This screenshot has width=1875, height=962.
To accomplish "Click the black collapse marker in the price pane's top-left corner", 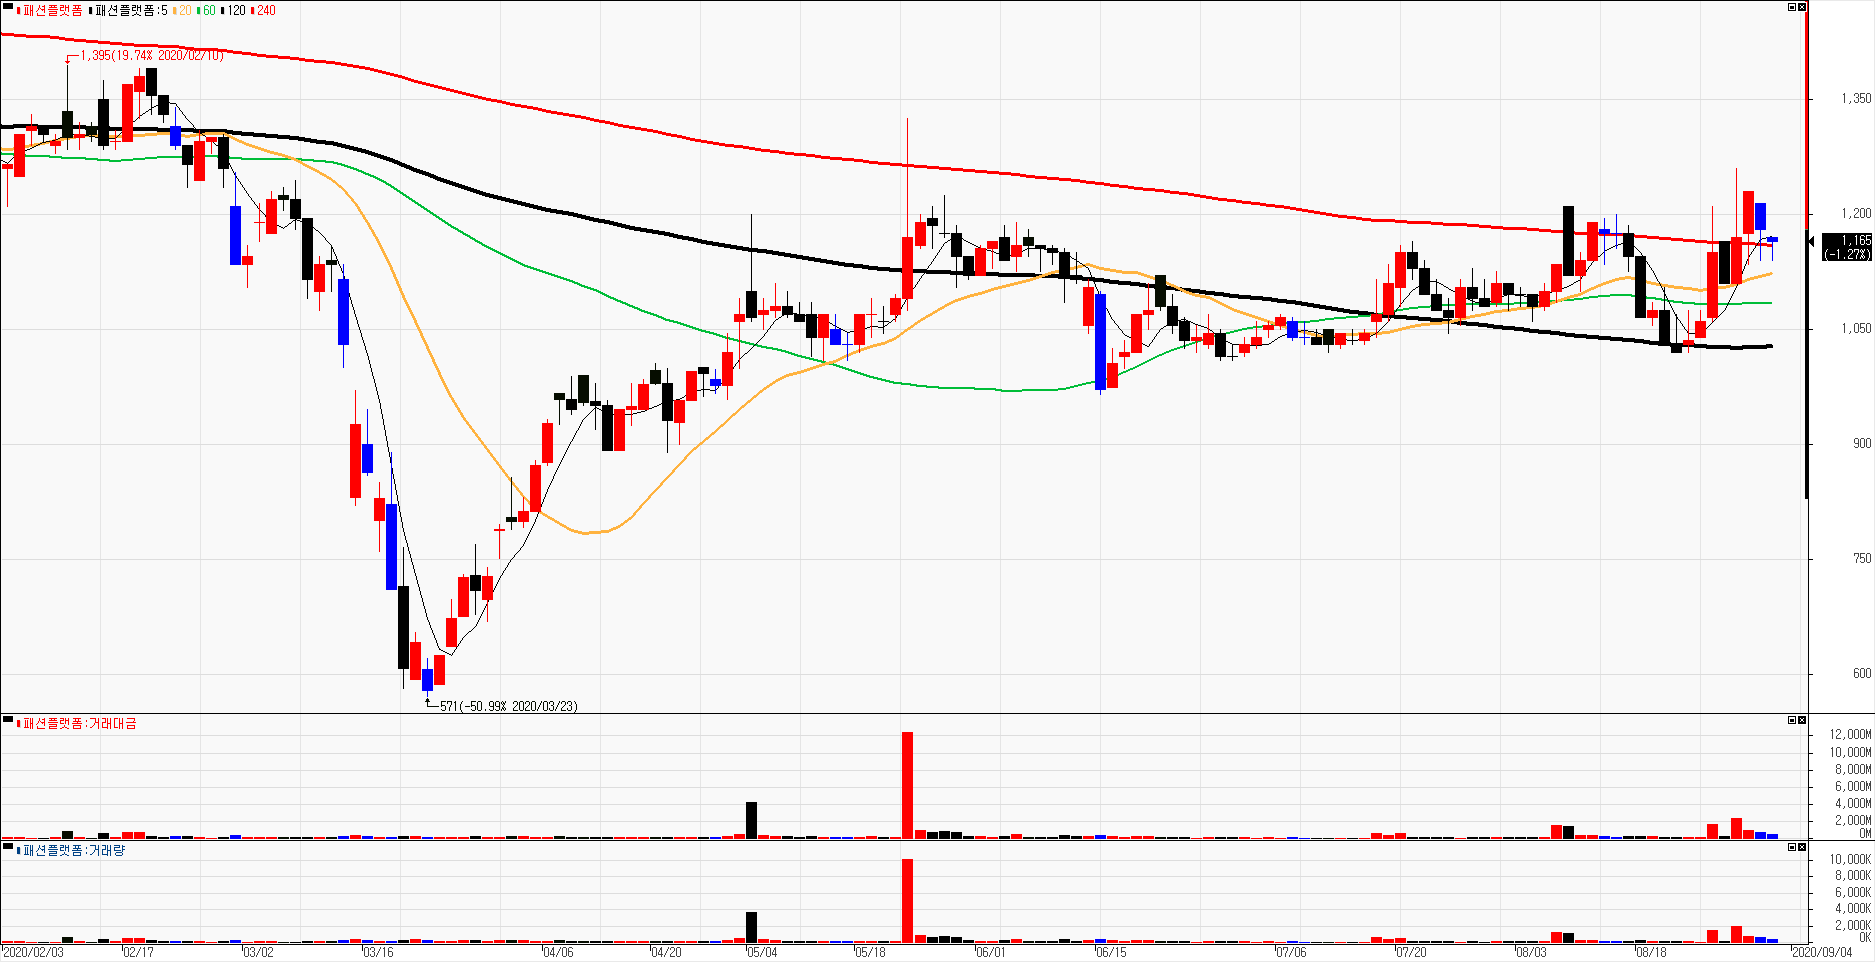I will click(8, 8).
